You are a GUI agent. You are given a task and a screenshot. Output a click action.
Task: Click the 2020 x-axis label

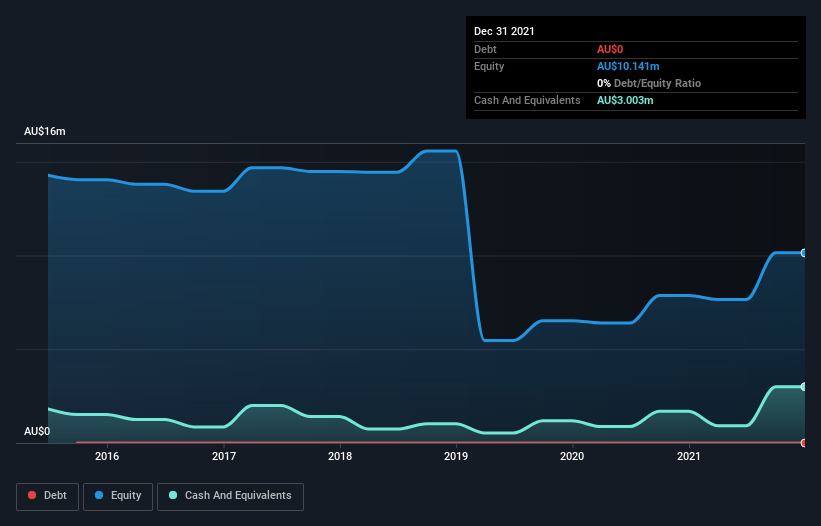click(x=572, y=456)
